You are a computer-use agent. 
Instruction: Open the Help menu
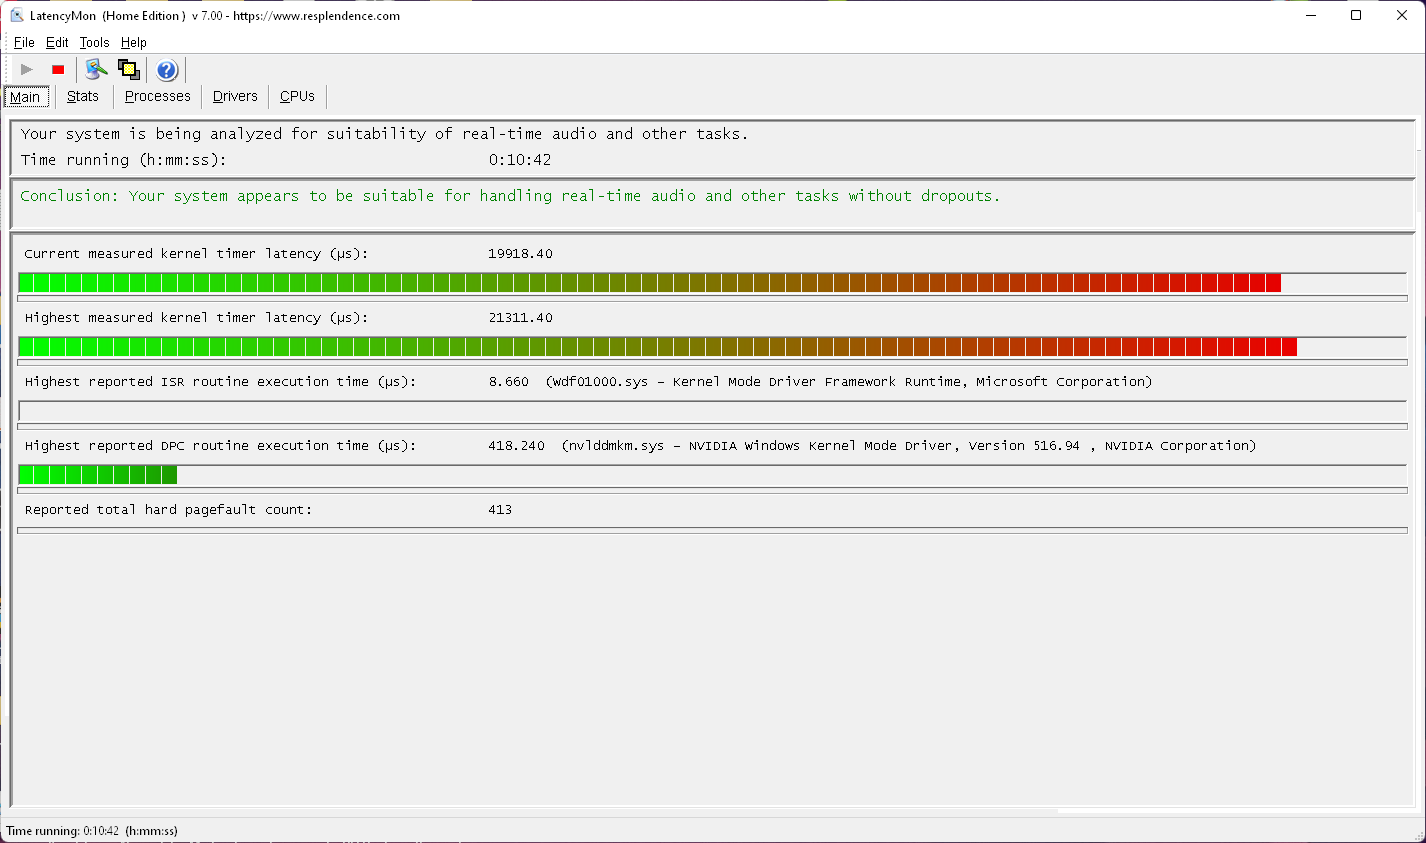tap(134, 42)
